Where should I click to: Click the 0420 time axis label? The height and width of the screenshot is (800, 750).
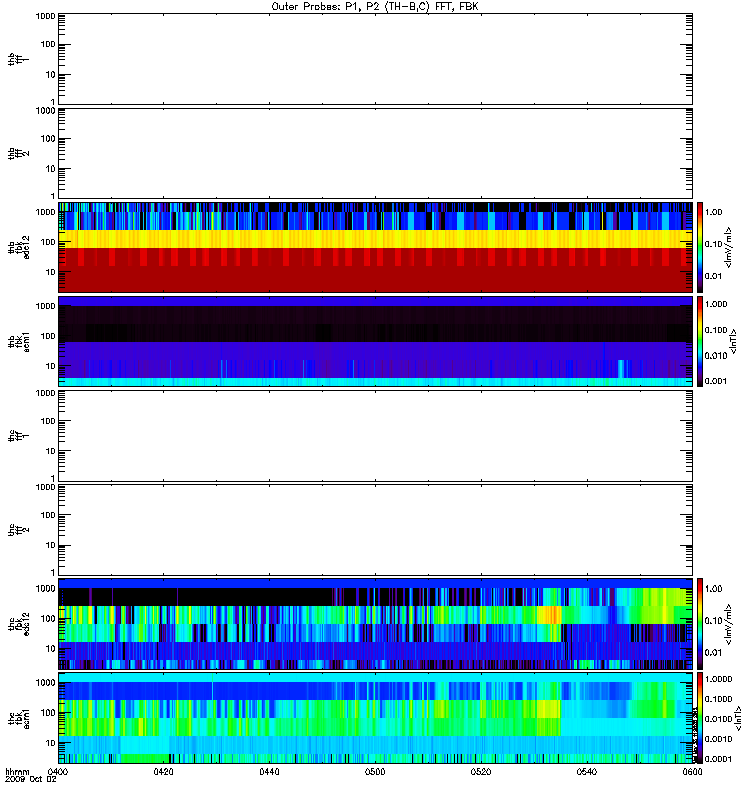(x=164, y=772)
